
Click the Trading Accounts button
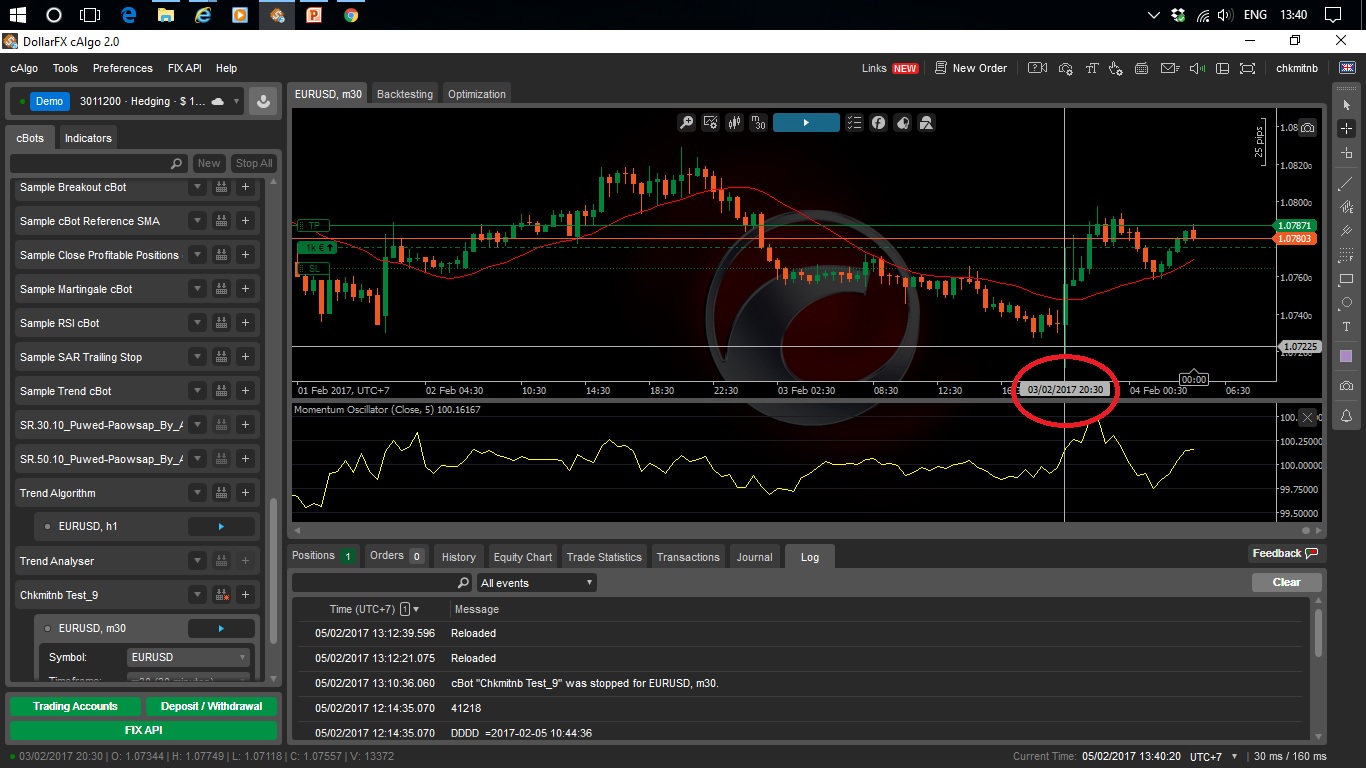click(75, 706)
